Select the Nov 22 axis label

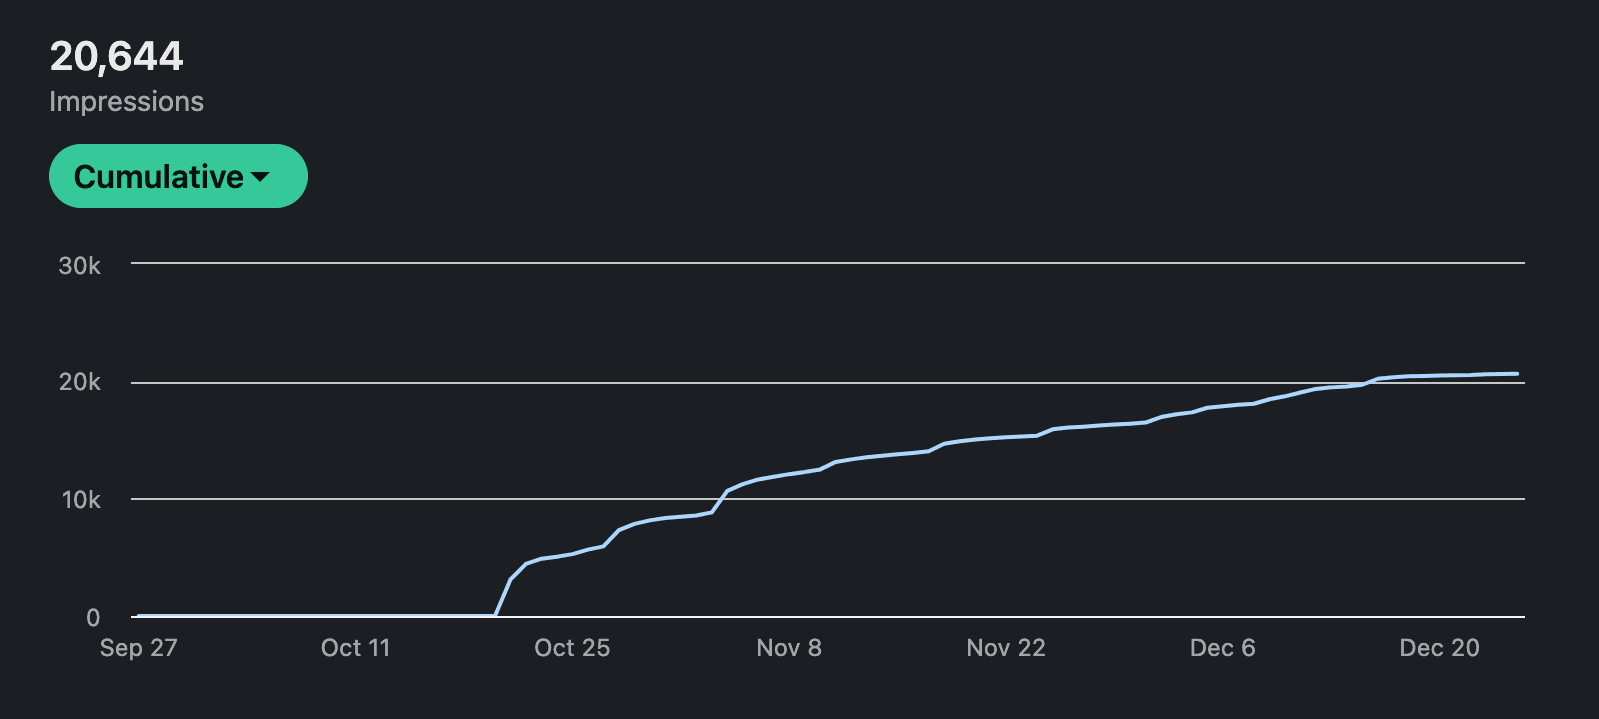pos(1006,648)
